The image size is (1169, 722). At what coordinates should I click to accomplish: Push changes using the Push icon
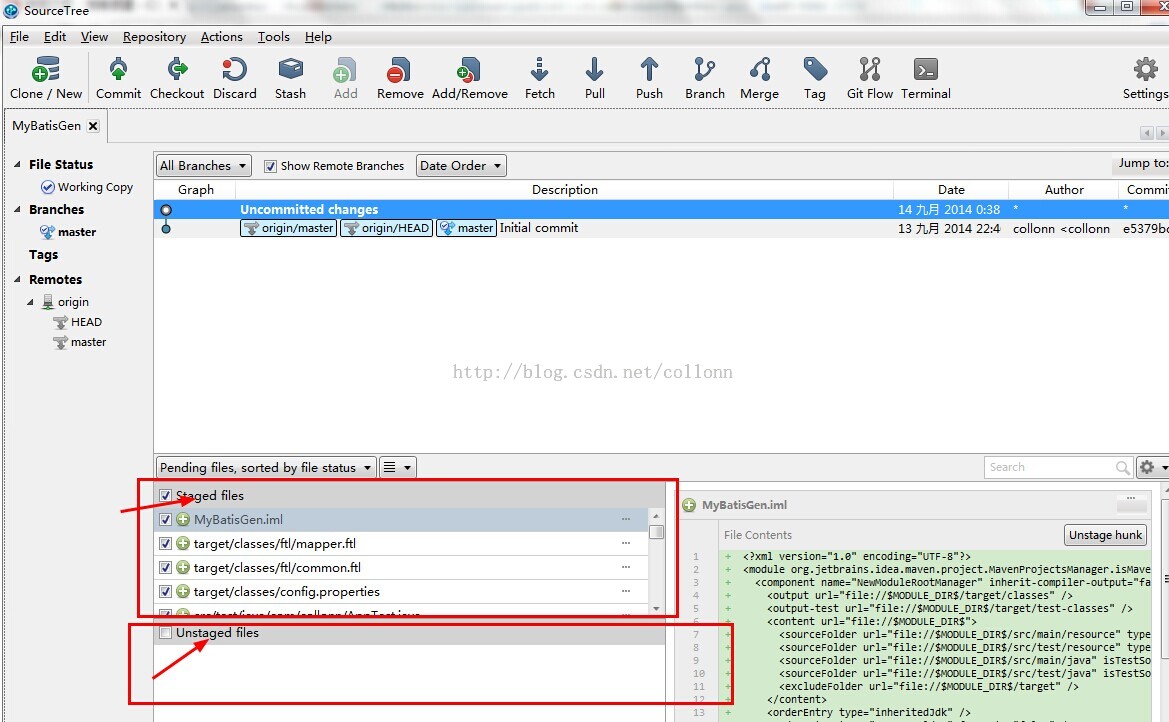tap(648, 75)
